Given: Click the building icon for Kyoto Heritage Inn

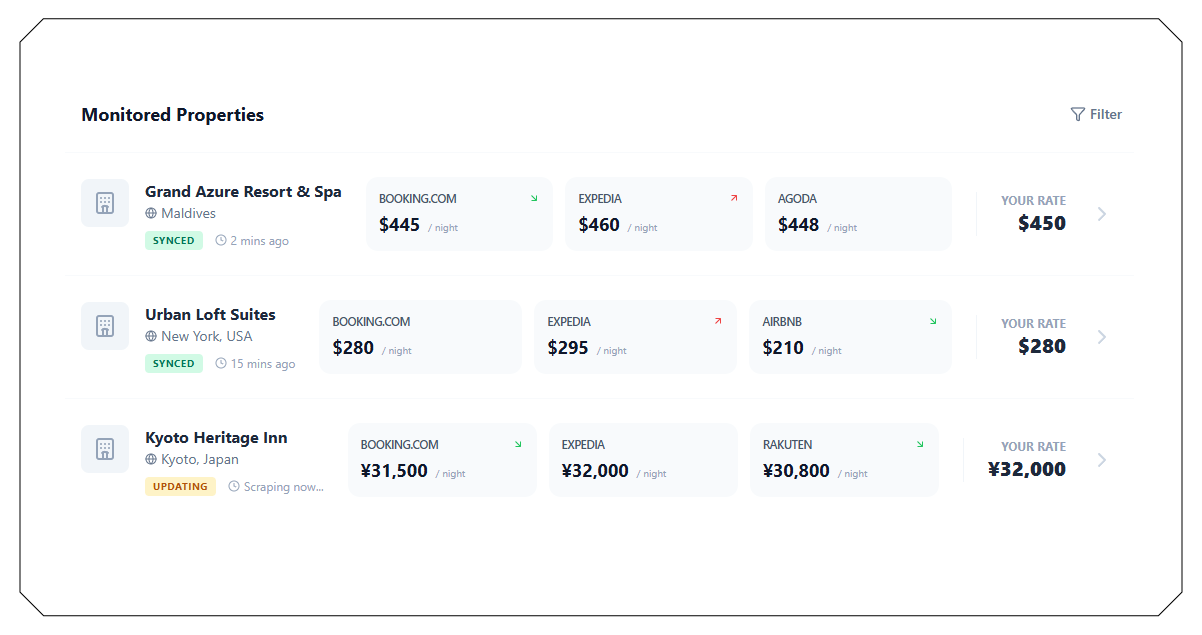Looking at the screenshot, I should click(x=104, y=449).
